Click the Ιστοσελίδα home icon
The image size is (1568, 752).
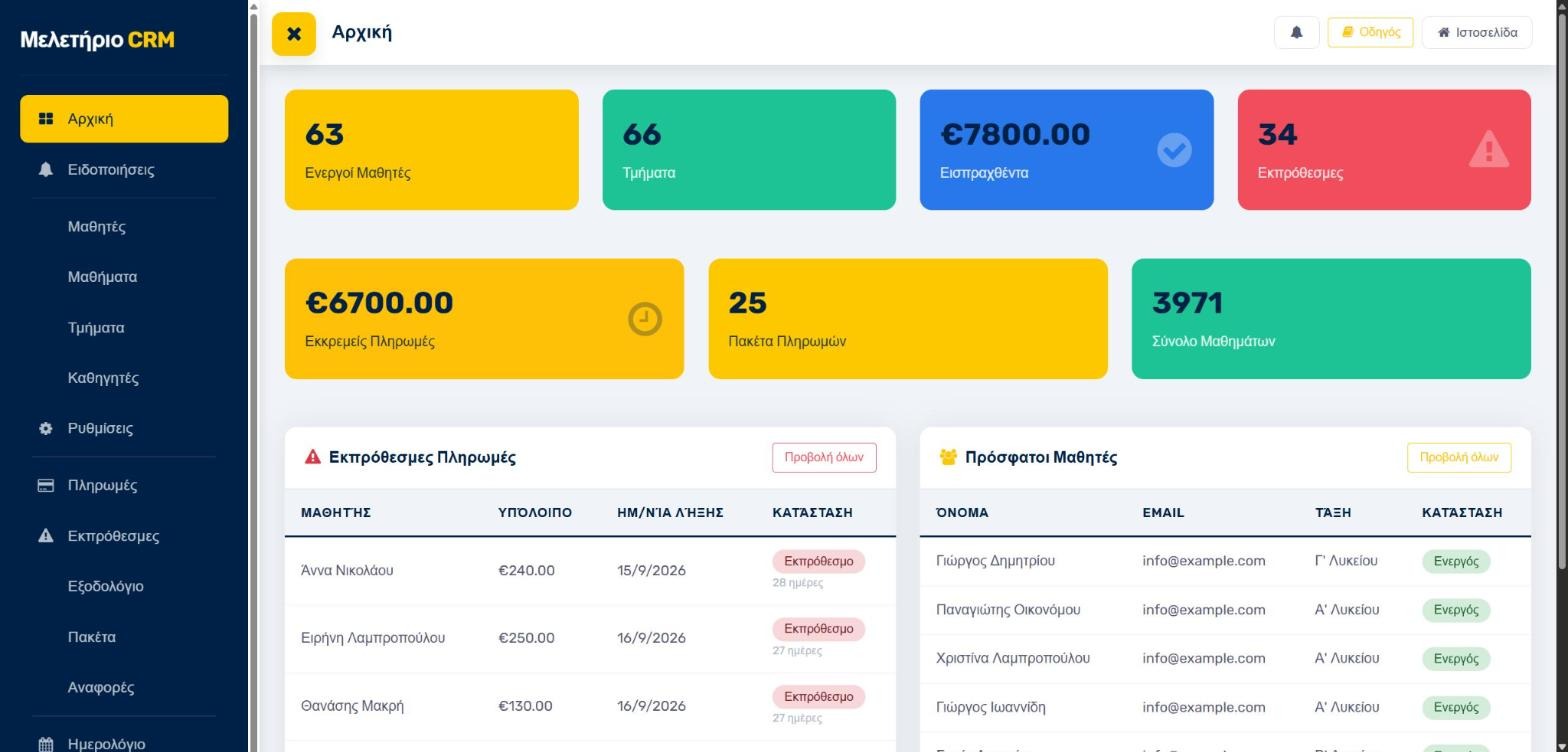tap(1444, 32)
